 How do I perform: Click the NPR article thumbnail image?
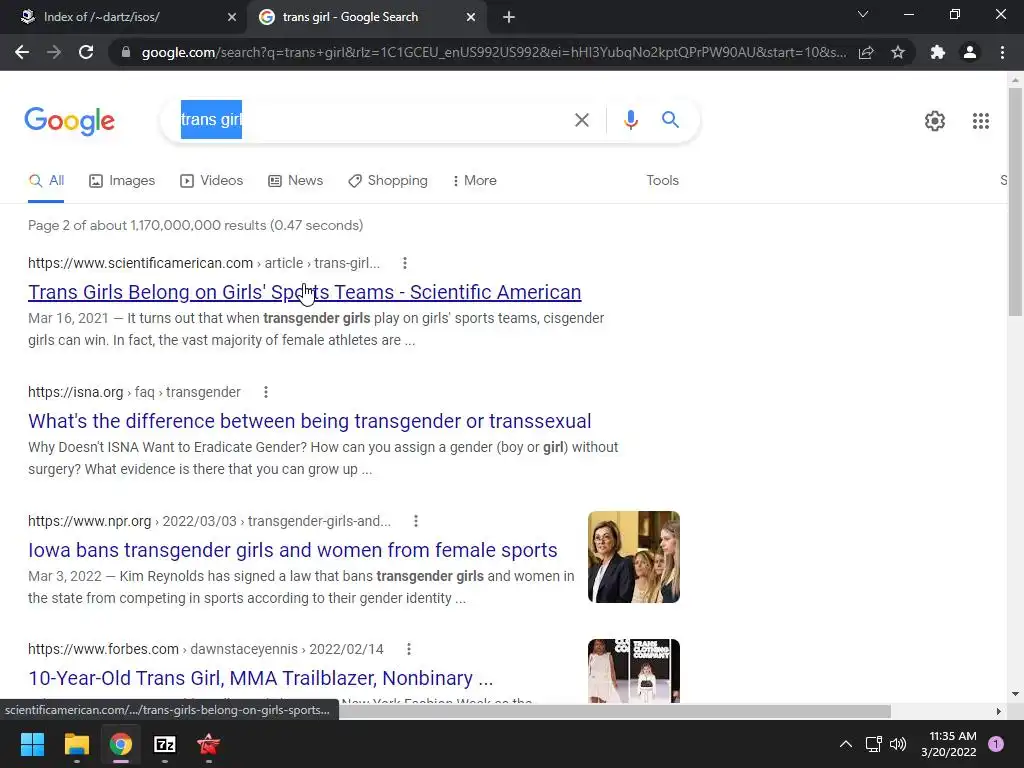633,557
